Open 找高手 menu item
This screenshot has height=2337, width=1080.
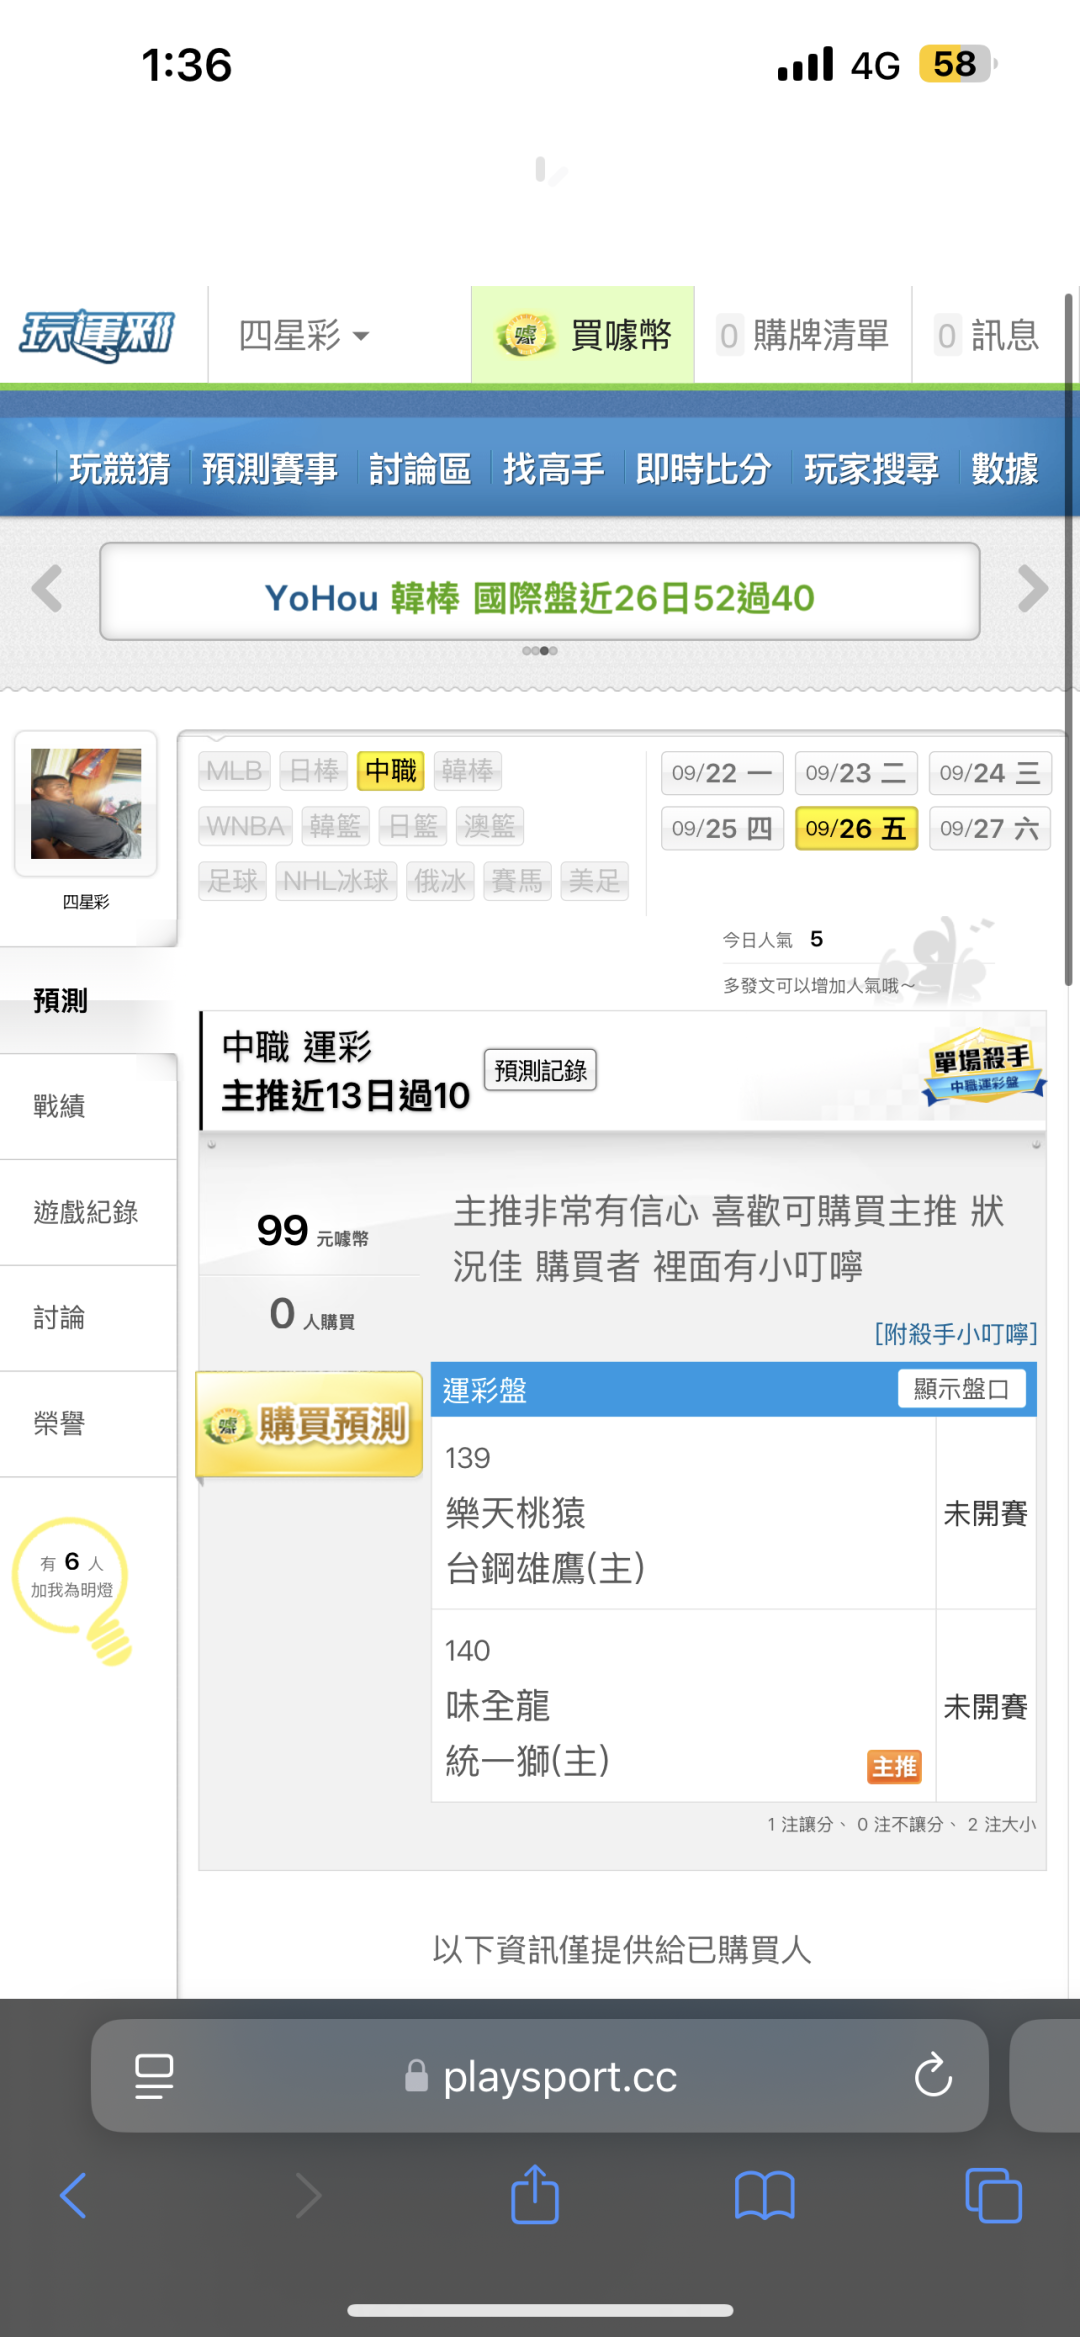[x=553, y=468]
